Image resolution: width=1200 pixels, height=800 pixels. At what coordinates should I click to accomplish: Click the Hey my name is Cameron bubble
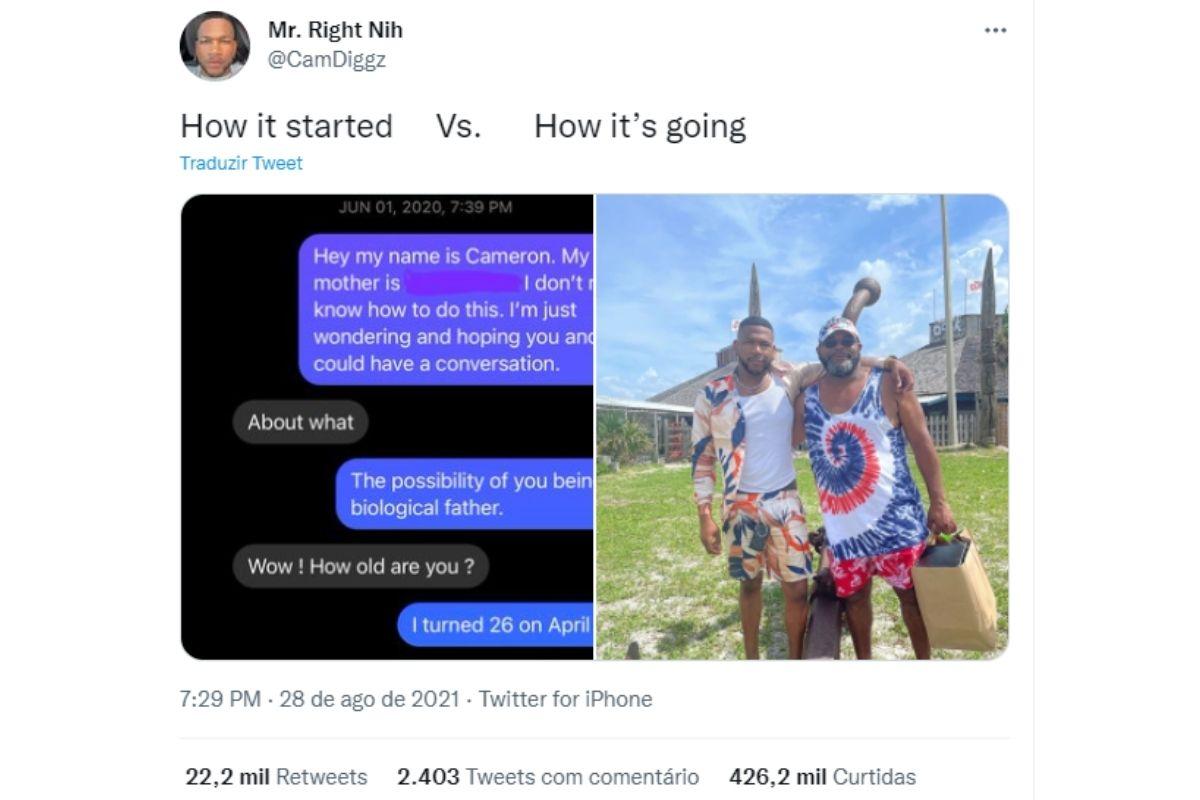[446, 310]
